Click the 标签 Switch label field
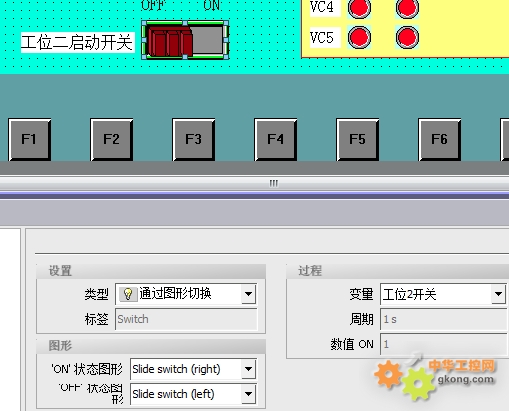The height and width of the screenshot is (411, 509). [186, 319]
